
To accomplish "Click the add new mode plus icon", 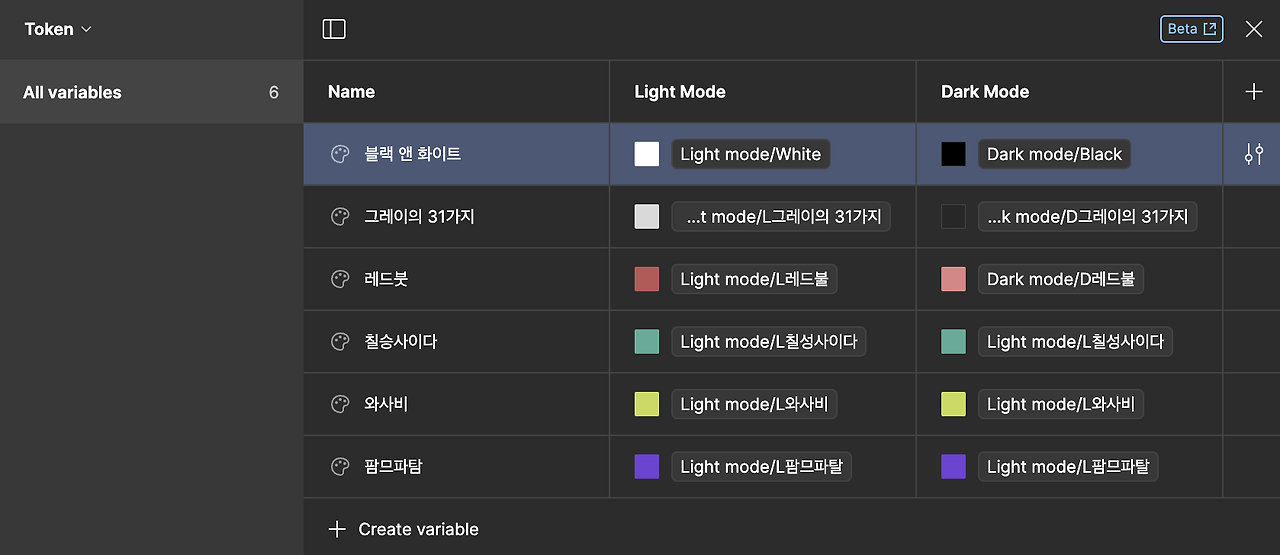I will click(x=1253, y=92).
